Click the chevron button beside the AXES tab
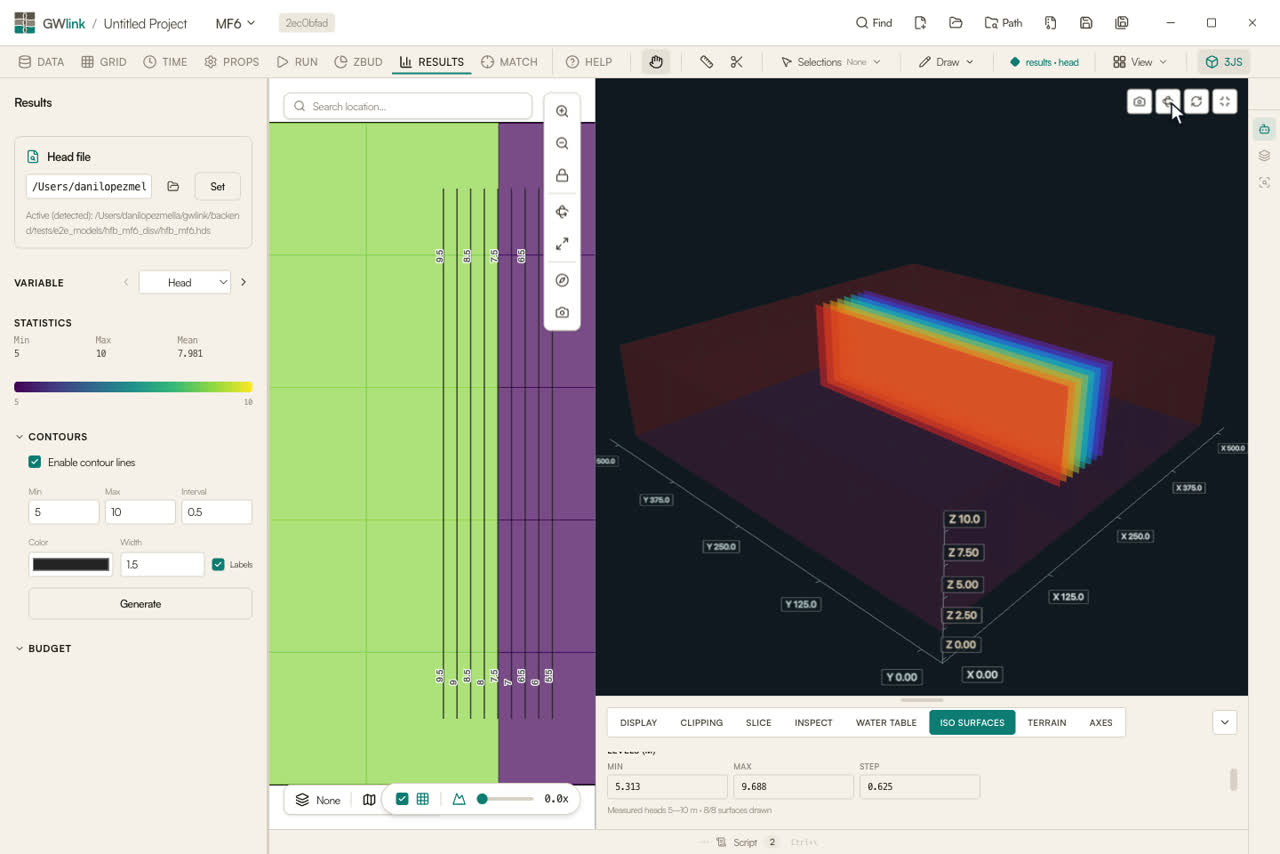The width and height of the screenshot is (1280, 854). [x=1225, y=722]
